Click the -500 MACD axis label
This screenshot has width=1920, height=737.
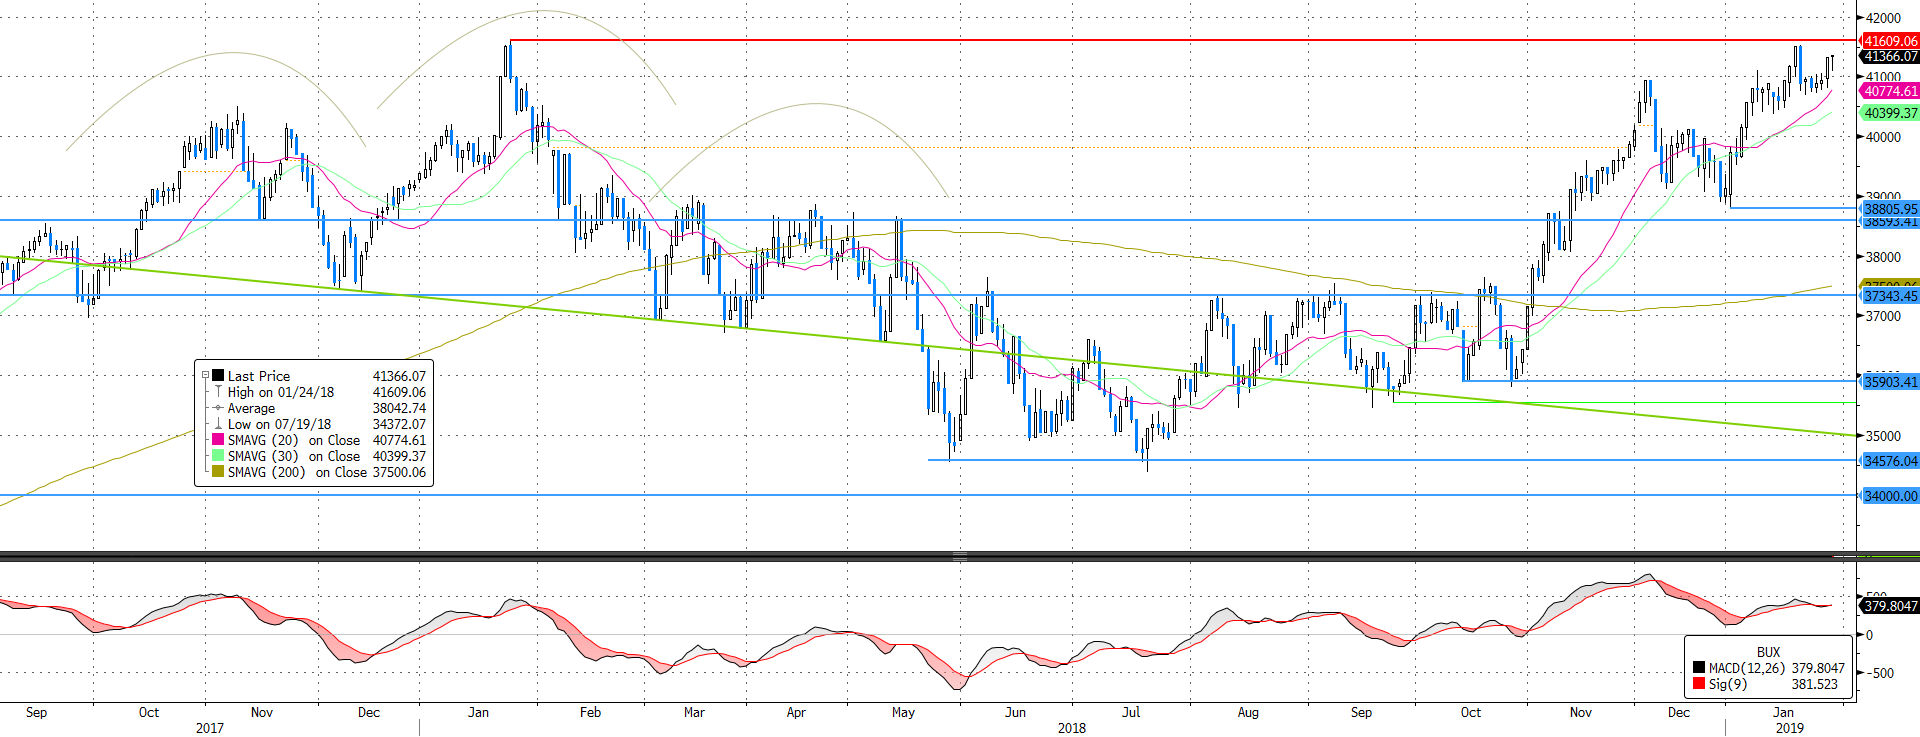pyautogui.click(x=1879, y=673)
